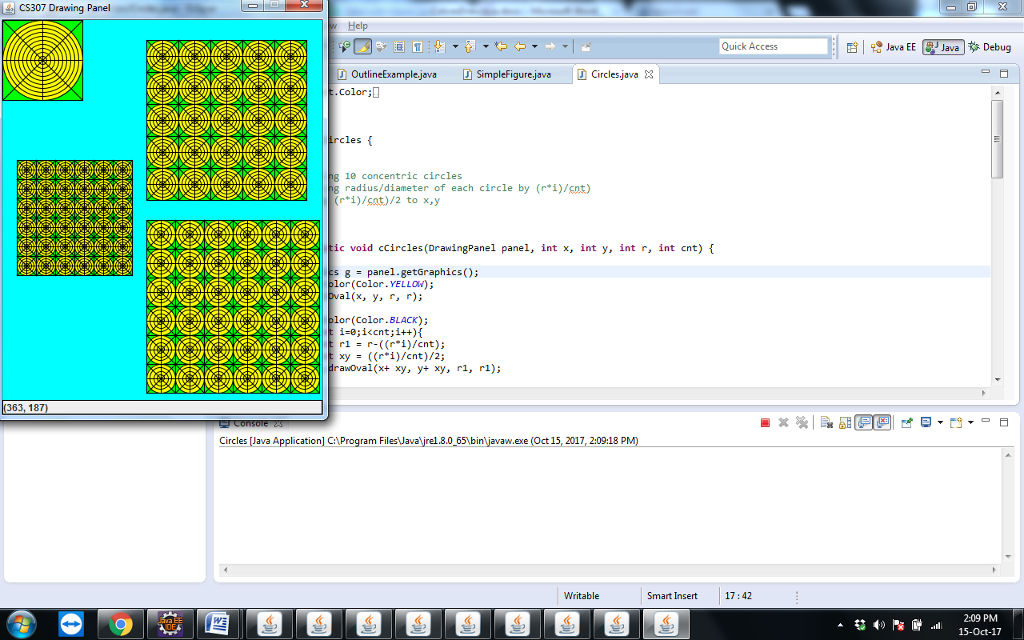Open Eclipse Java EE IDE taskbar button
Screen dimensions: 1024x640
[170, 624]
